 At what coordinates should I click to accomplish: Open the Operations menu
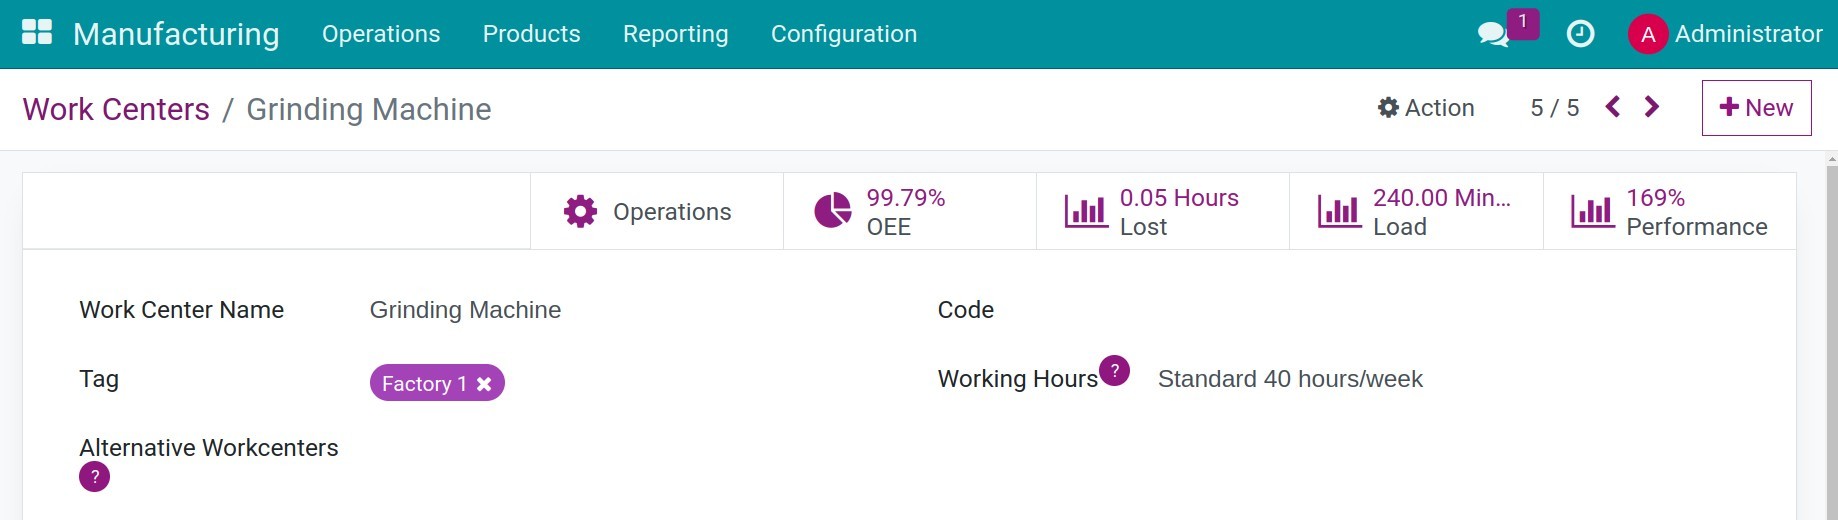(381, 34)
